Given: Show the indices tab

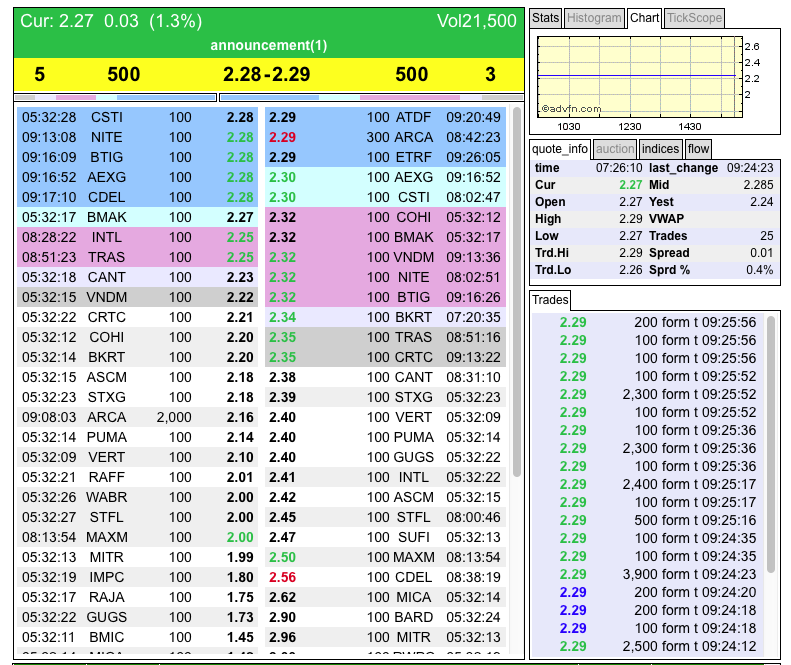Looking at the screenshot, I should pyautogui.click(x=660, y=149).
